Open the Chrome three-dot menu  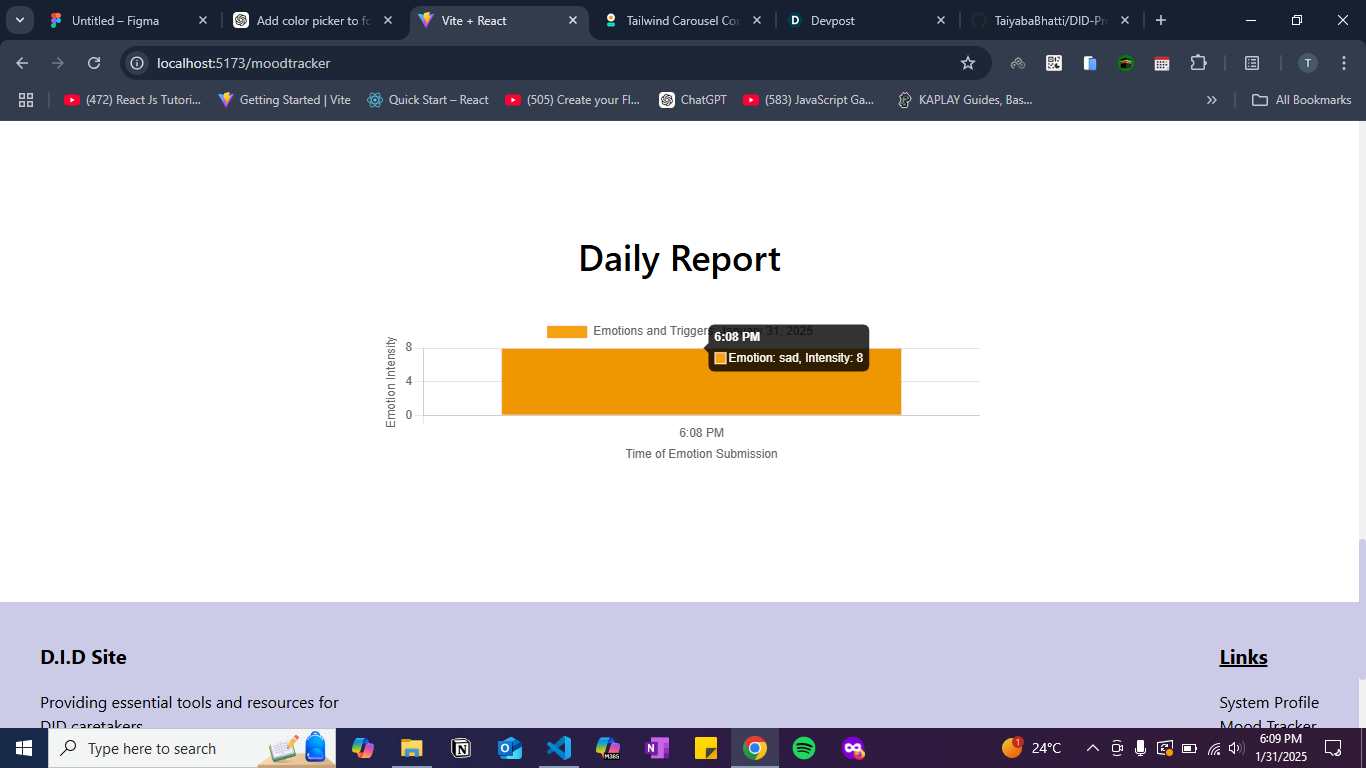tap(1344, 62)
